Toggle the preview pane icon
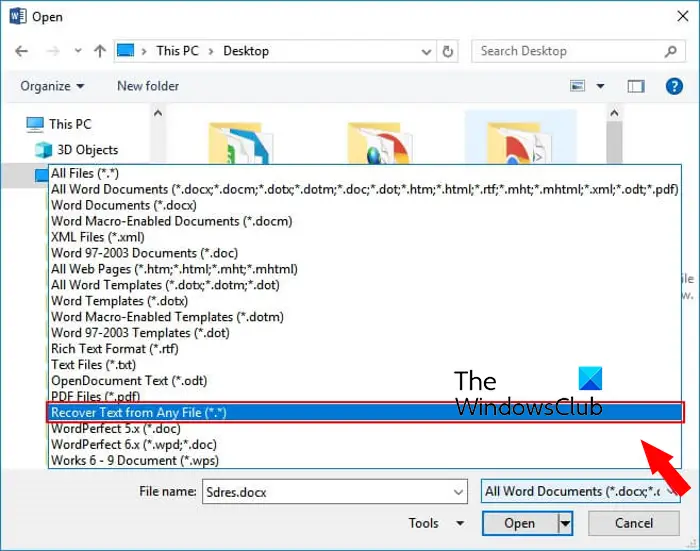 [636, 86]
